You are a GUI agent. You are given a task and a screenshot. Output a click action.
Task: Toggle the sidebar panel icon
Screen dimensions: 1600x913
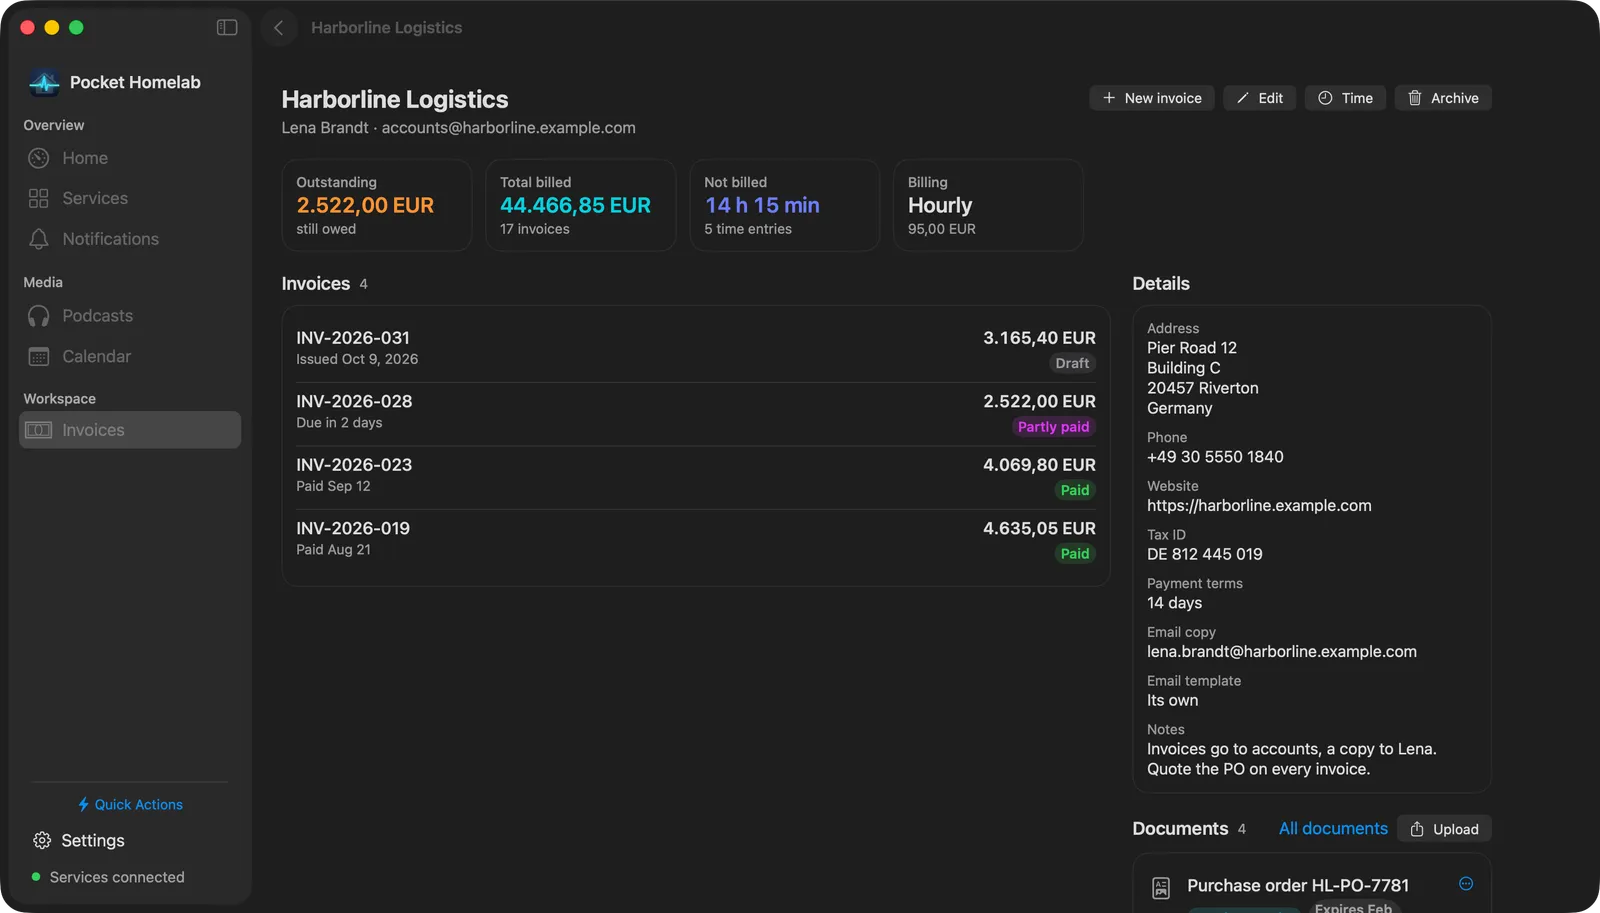227,28
